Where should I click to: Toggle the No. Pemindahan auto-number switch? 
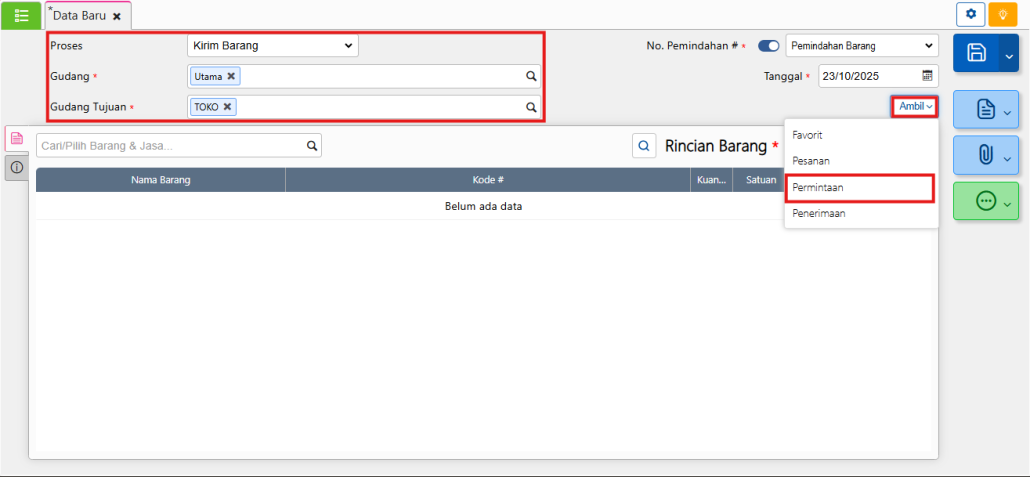tap(768, 46)
